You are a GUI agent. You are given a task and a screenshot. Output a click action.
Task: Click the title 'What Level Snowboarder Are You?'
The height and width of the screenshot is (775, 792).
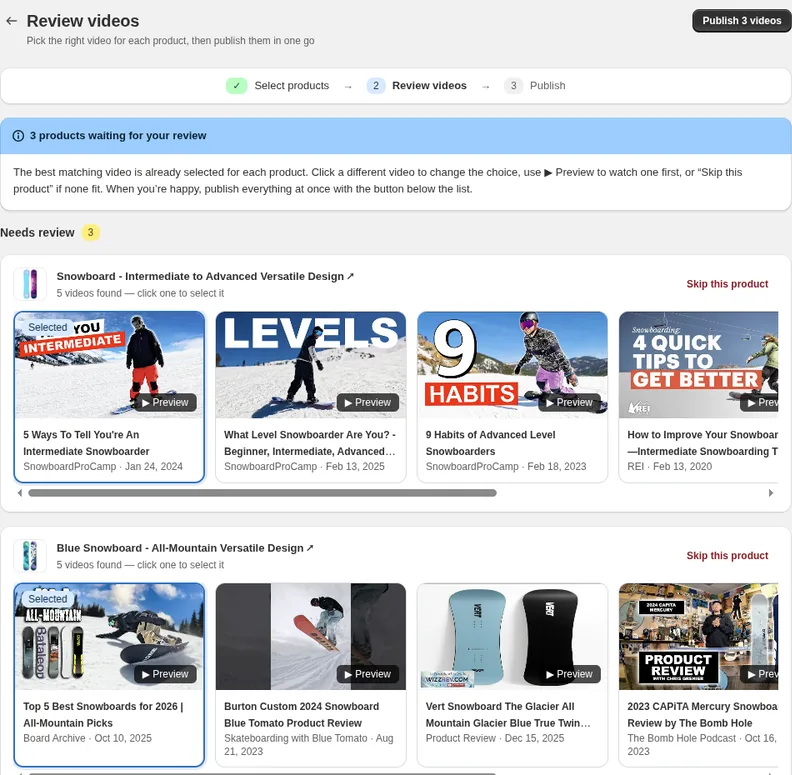[x=310, y=443]
